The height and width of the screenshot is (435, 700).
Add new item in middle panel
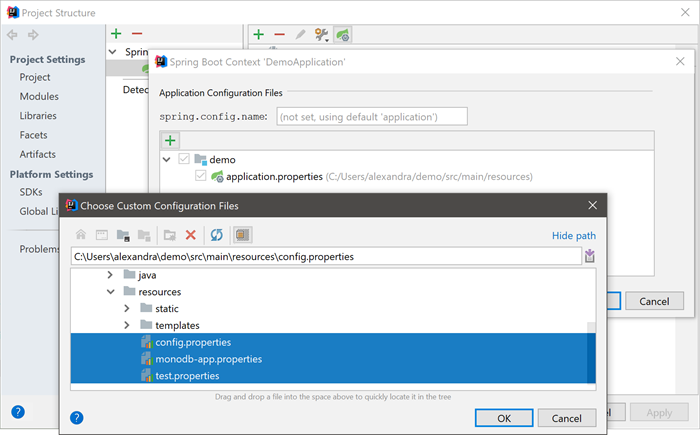(x=116, y=33)
